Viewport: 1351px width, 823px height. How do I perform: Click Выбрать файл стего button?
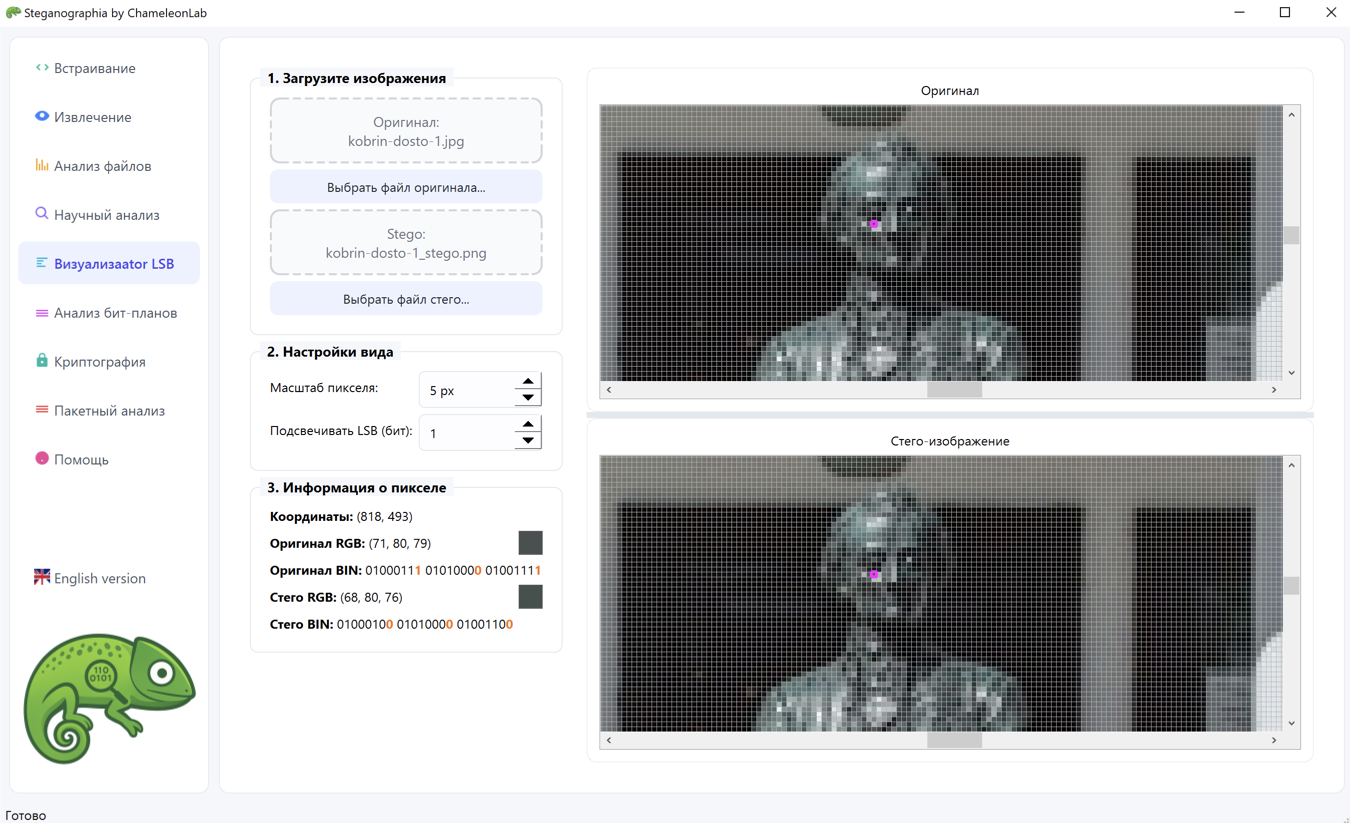(x=406, y=299)
